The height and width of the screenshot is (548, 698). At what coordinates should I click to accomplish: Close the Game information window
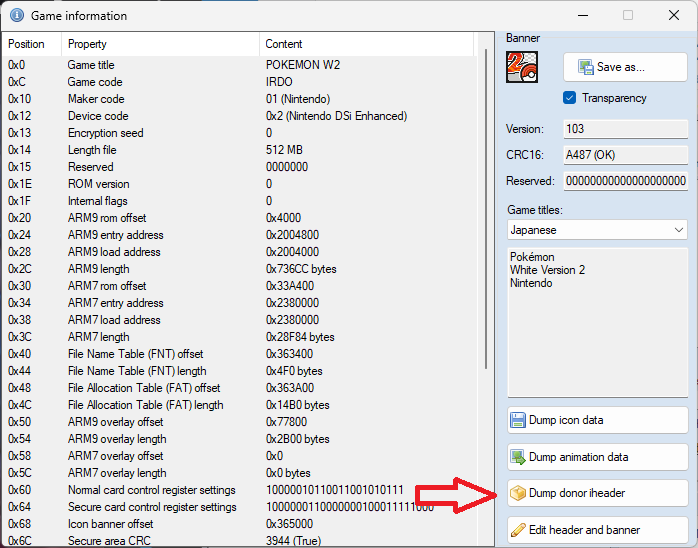[x=674, y=15]
